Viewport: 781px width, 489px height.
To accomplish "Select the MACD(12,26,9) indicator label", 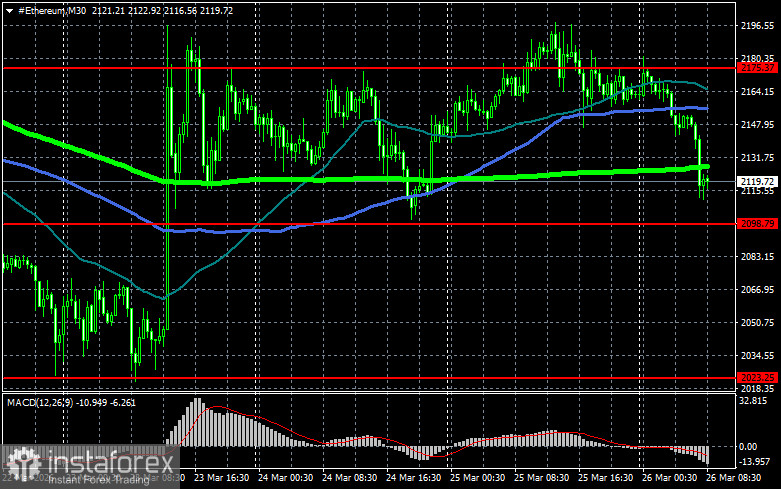I will tap(41, 402).
